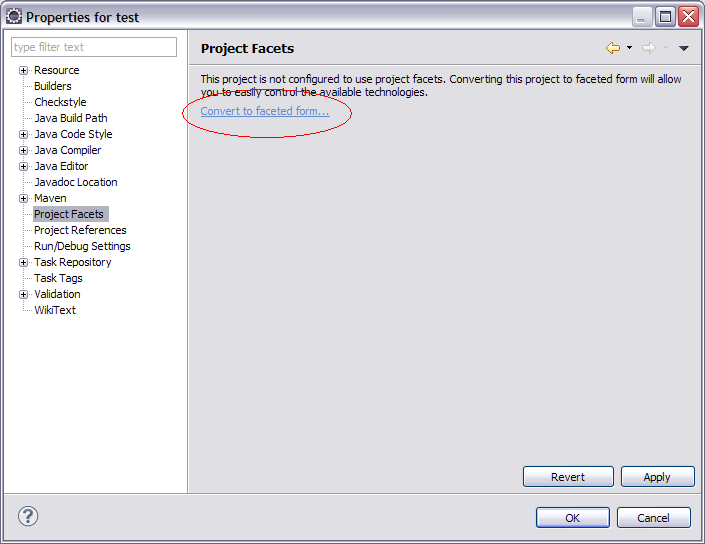Click the yellow back navigation arrow
The height and width of the screenshot is (544, 705).
click(x=613, y=48)
